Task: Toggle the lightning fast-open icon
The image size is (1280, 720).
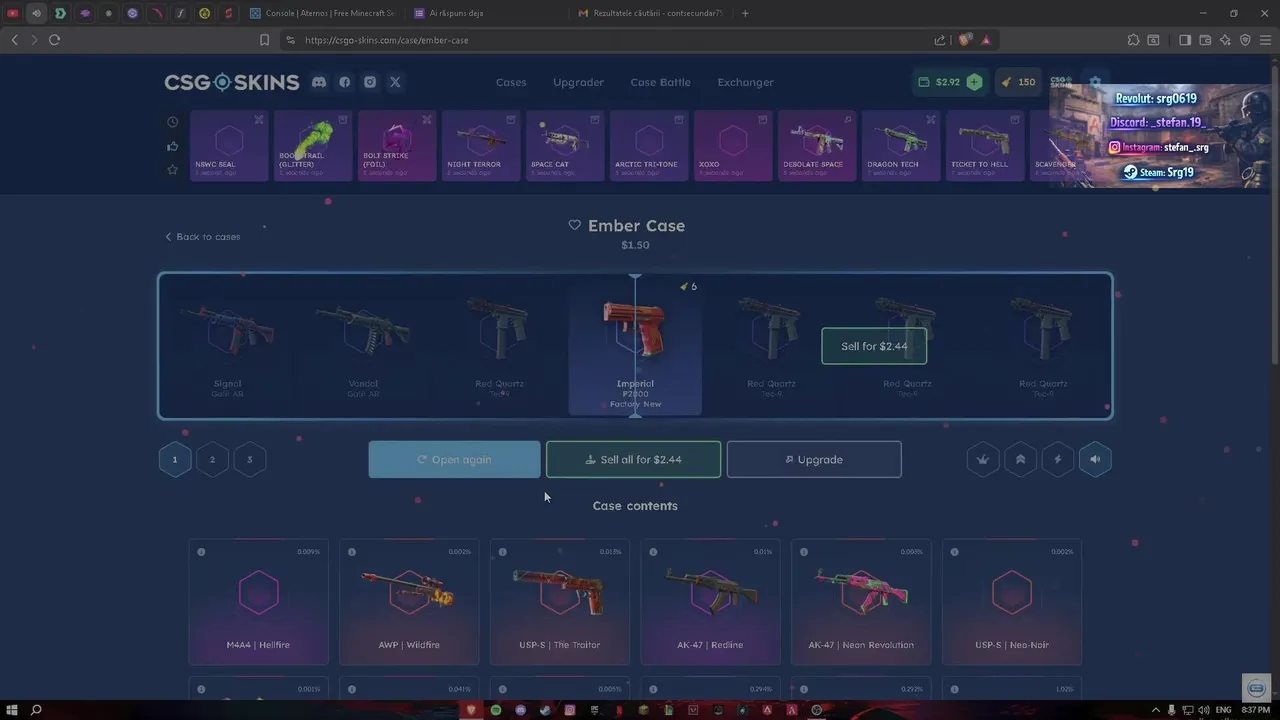Action: click(x=1058, y=459)
